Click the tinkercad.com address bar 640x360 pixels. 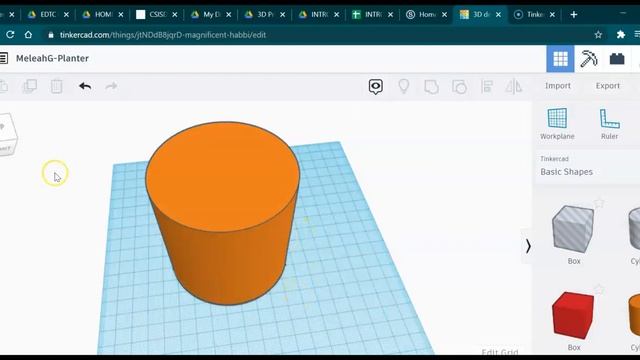tap(162, 35)
